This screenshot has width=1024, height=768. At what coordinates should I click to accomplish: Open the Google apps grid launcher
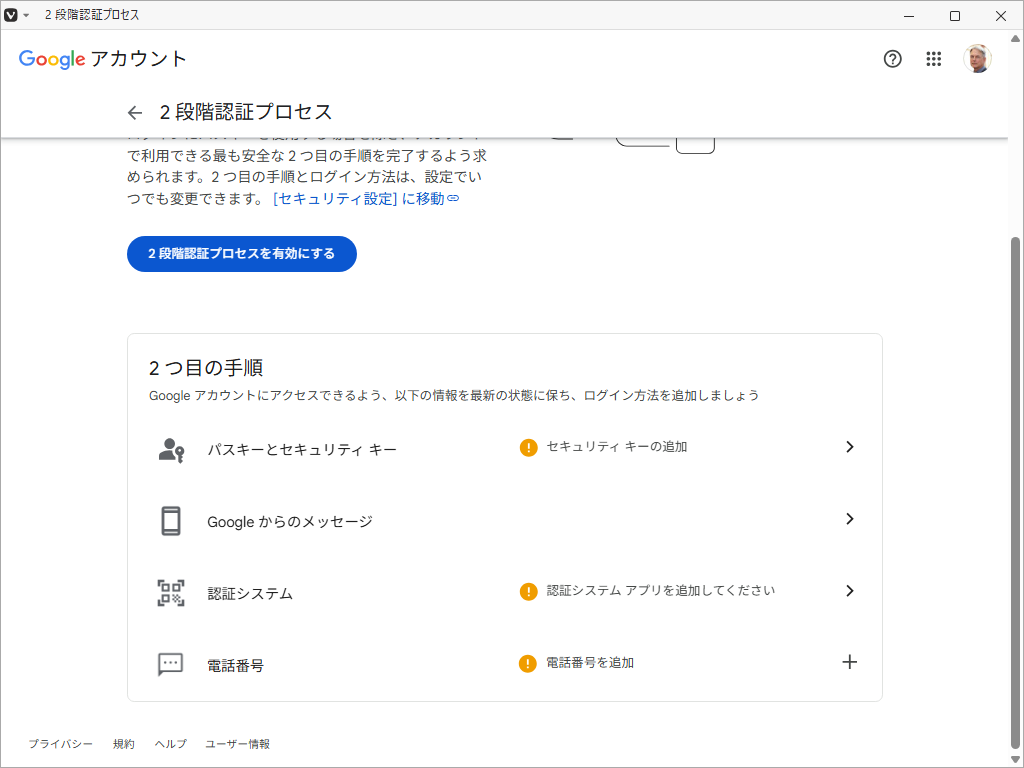click(934, 59)
